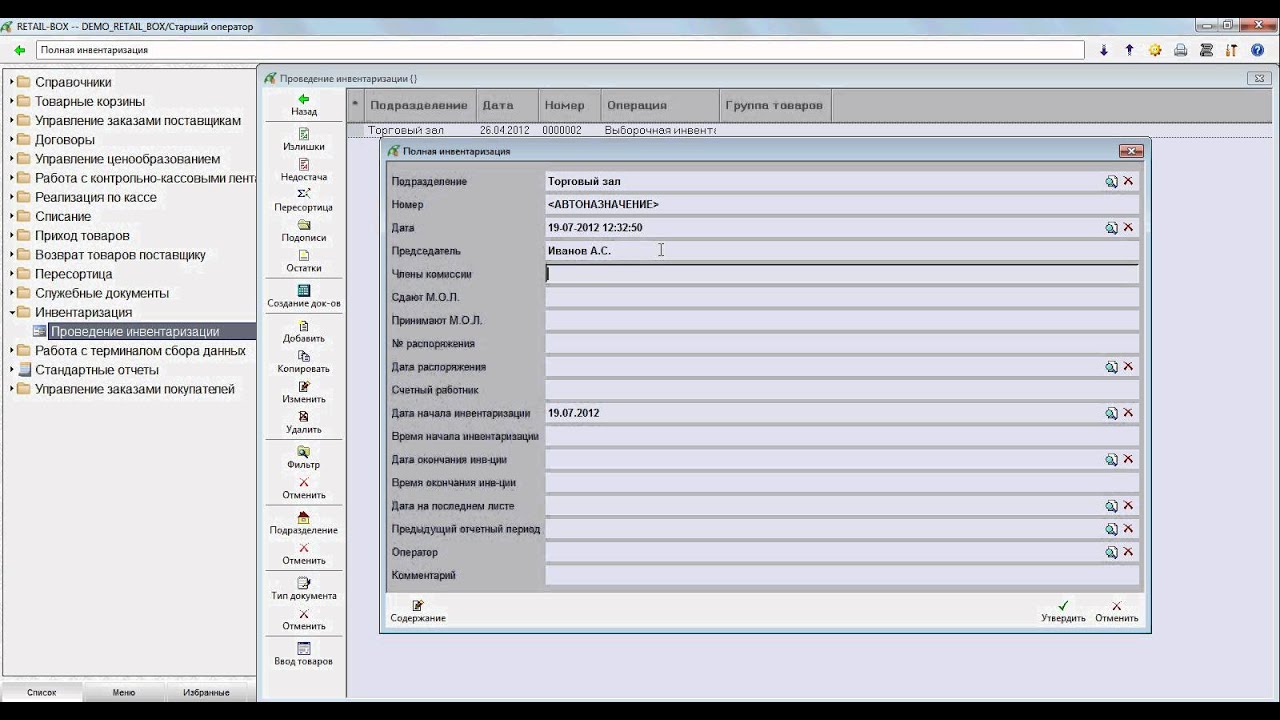Viewport: 1280px width, 720px height.
Task: Open Содержание in the dialog
Action: [x=418, y=612]
